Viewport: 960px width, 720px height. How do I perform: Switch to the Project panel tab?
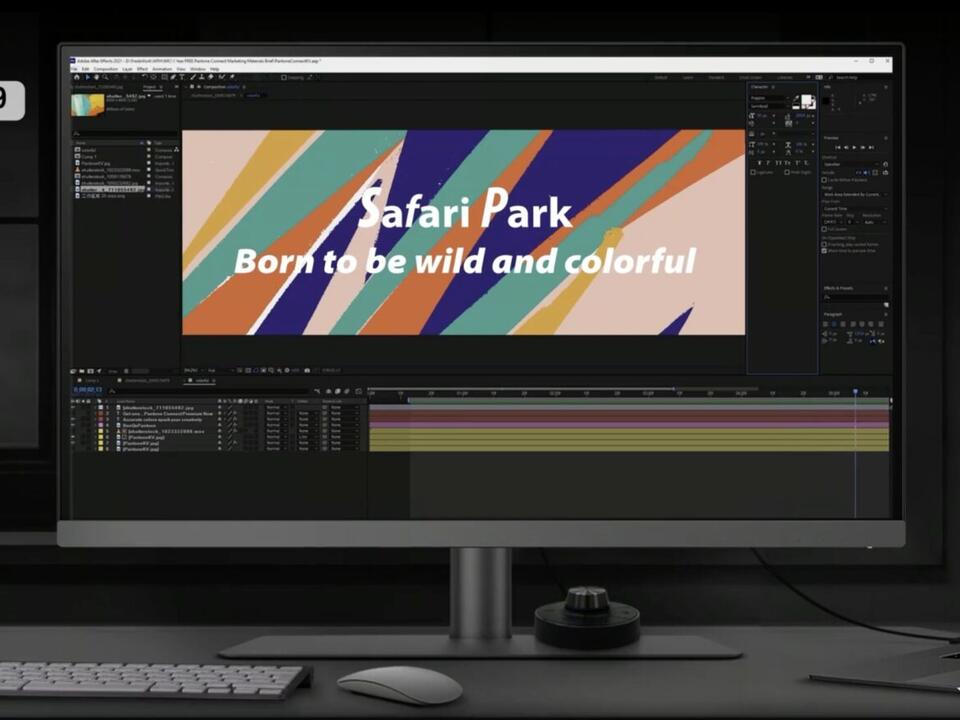coord(151,85)
